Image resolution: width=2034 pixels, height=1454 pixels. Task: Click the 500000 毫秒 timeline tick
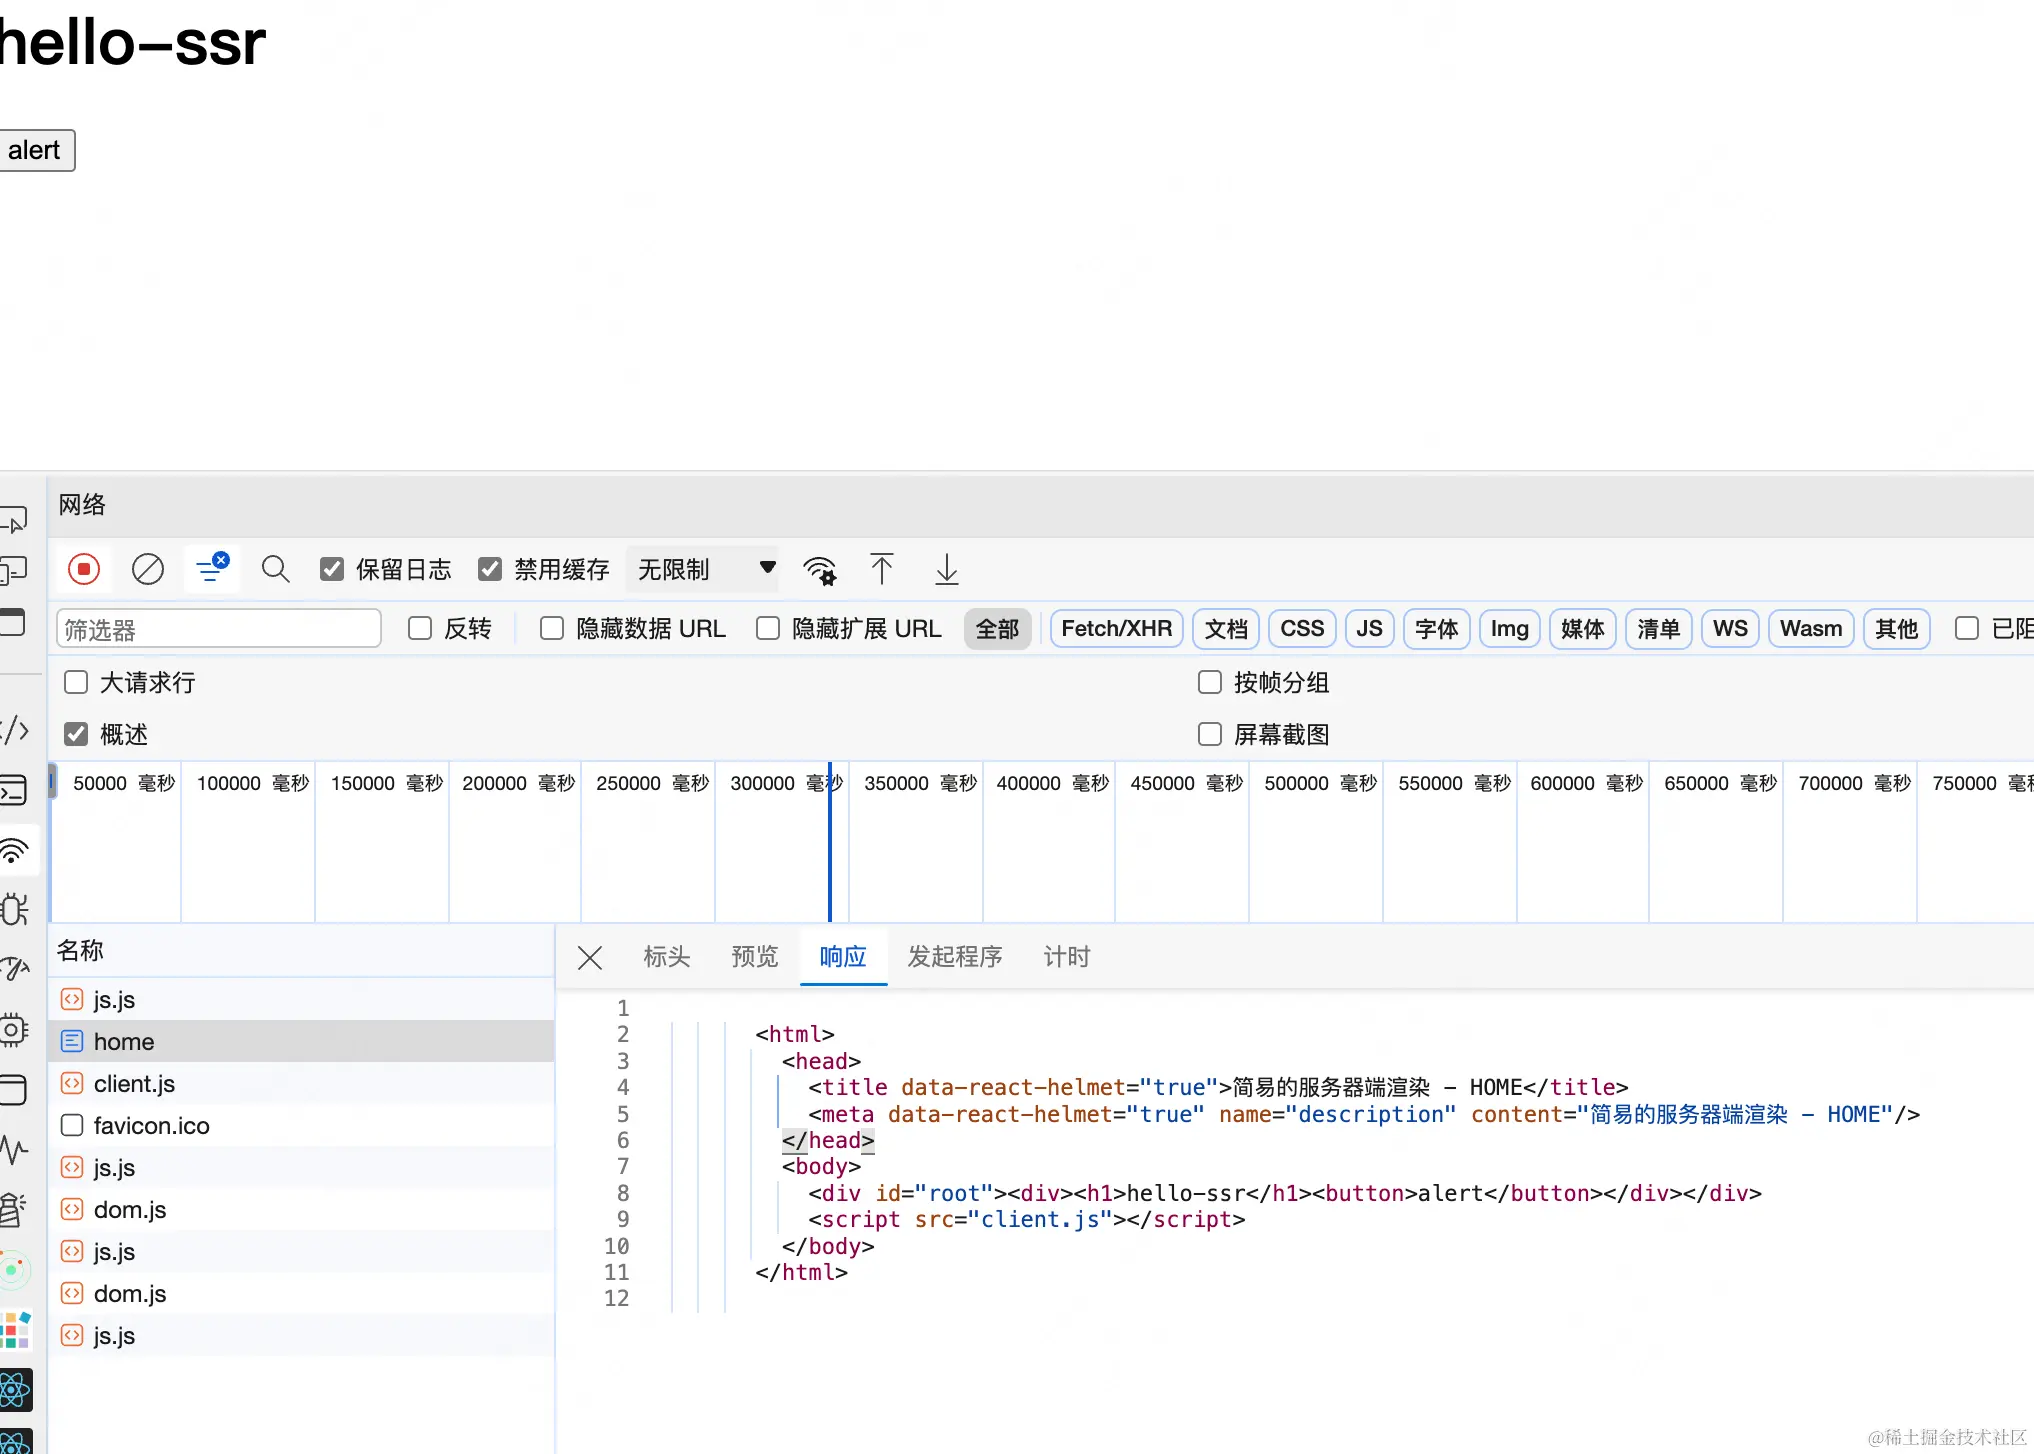[1320, 783]
